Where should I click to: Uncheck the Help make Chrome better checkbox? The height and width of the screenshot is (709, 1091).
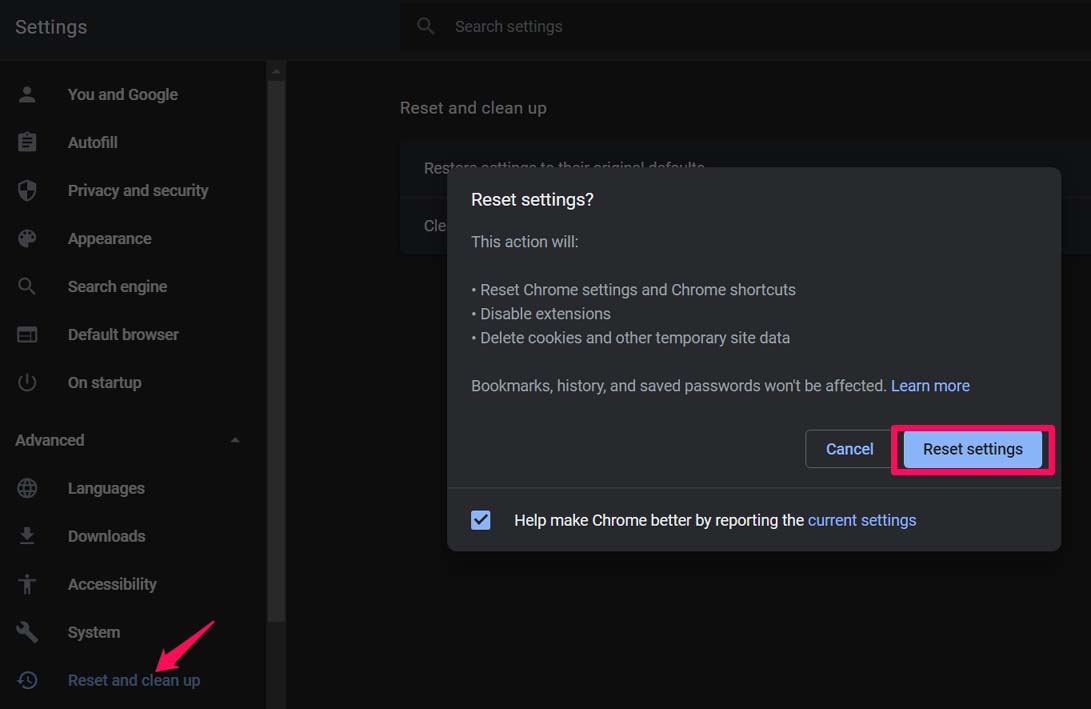pyautogui.click(x=480, y=520)
